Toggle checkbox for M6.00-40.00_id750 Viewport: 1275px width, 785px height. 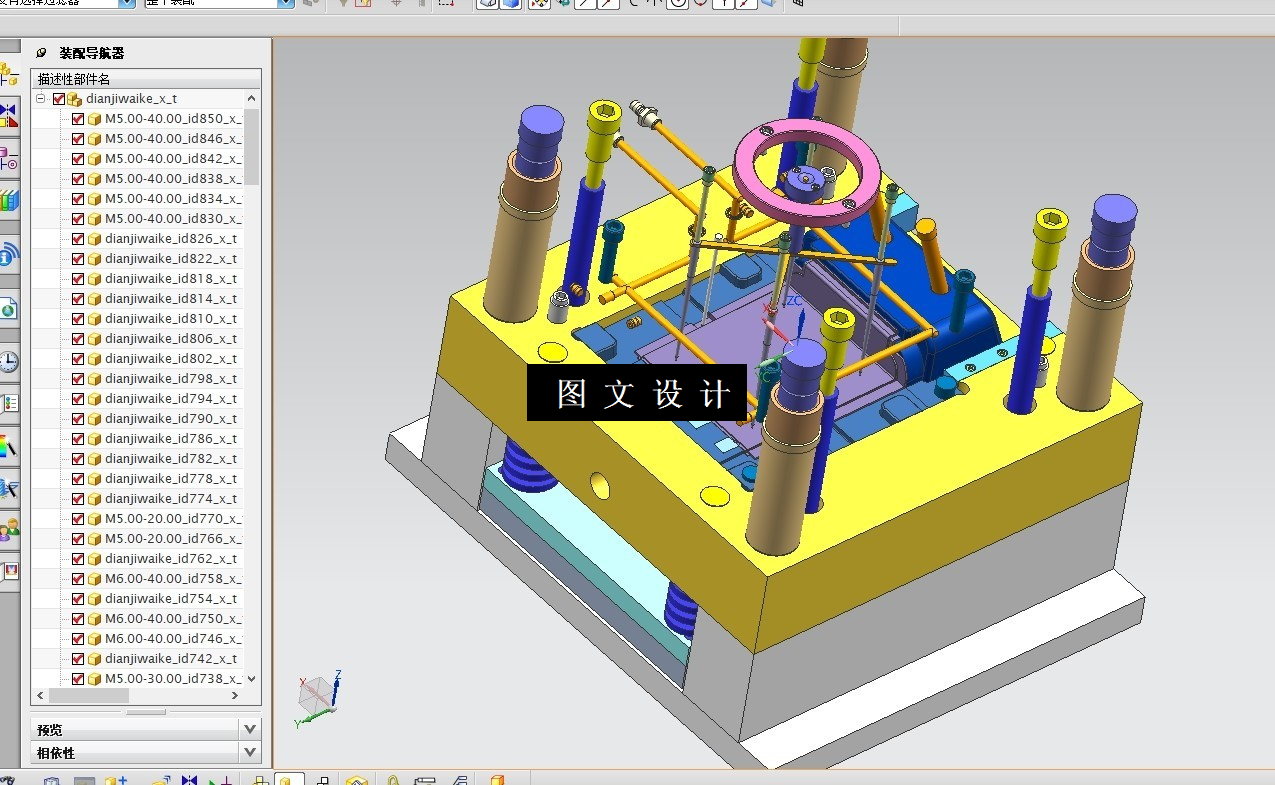pyautogui.click(x=78, y=619)
